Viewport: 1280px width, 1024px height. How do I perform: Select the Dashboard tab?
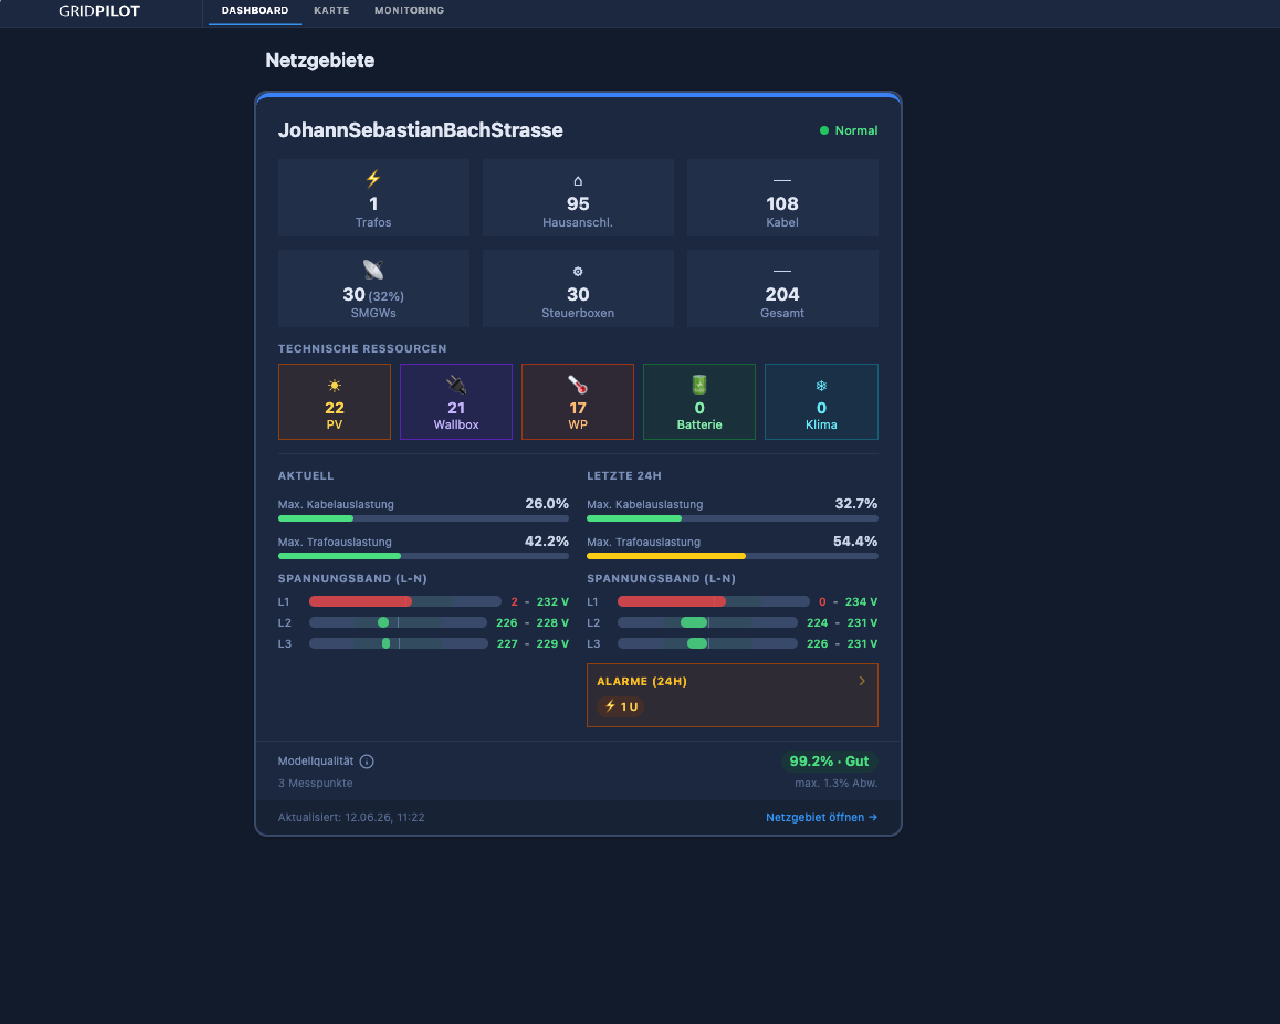(x=255, y=11)
